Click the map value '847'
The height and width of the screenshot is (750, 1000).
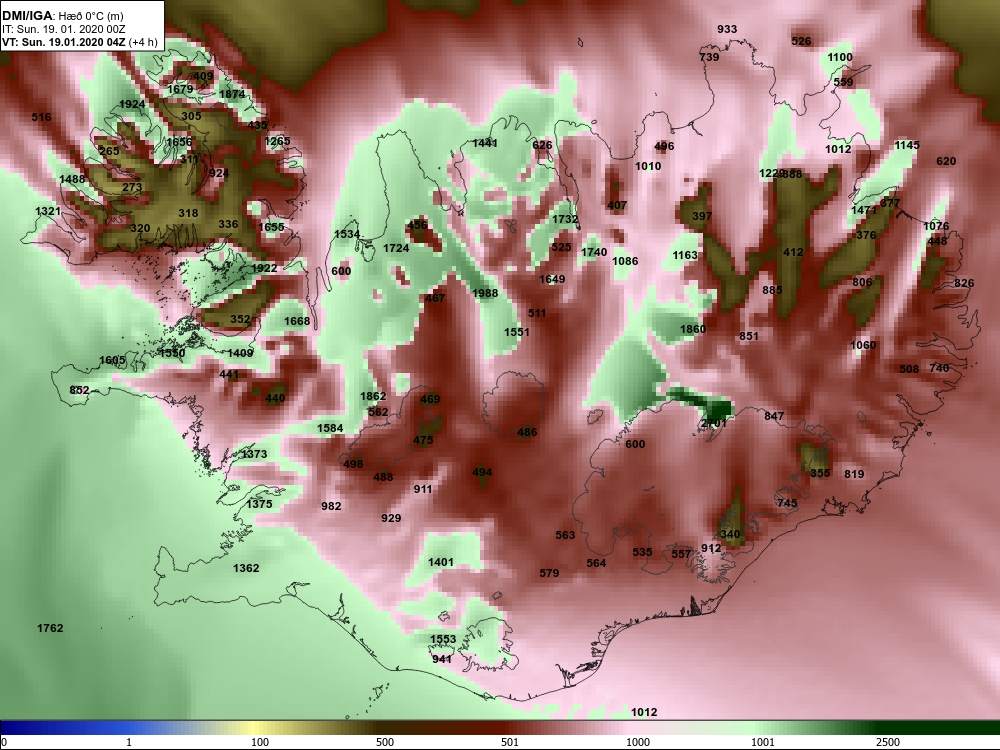774,416
